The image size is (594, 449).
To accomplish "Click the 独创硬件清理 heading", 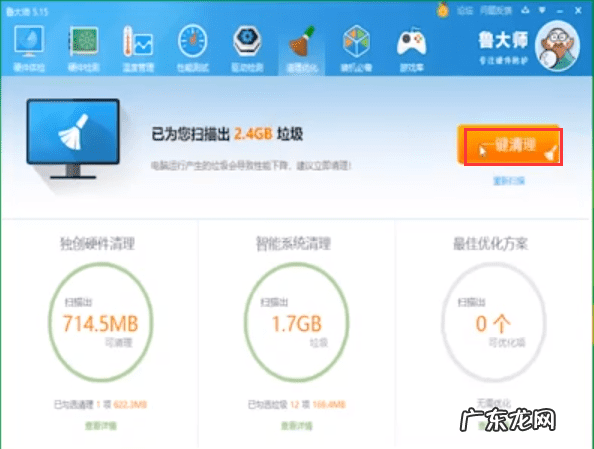I will click(x=98, y=244).
